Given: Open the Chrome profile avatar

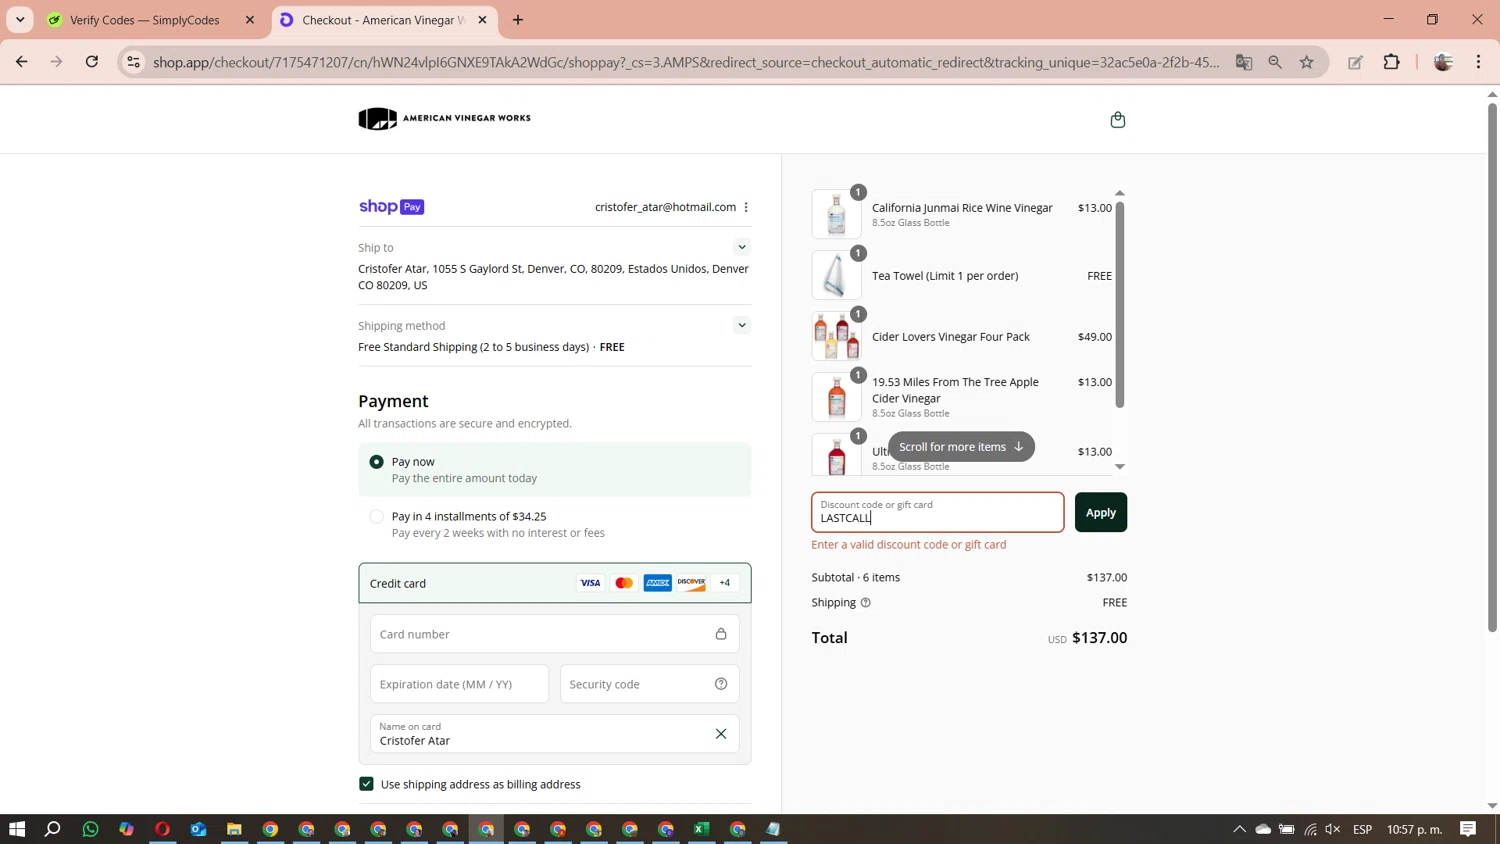Looking at the screenshot, I should [x=1443, y=62].
